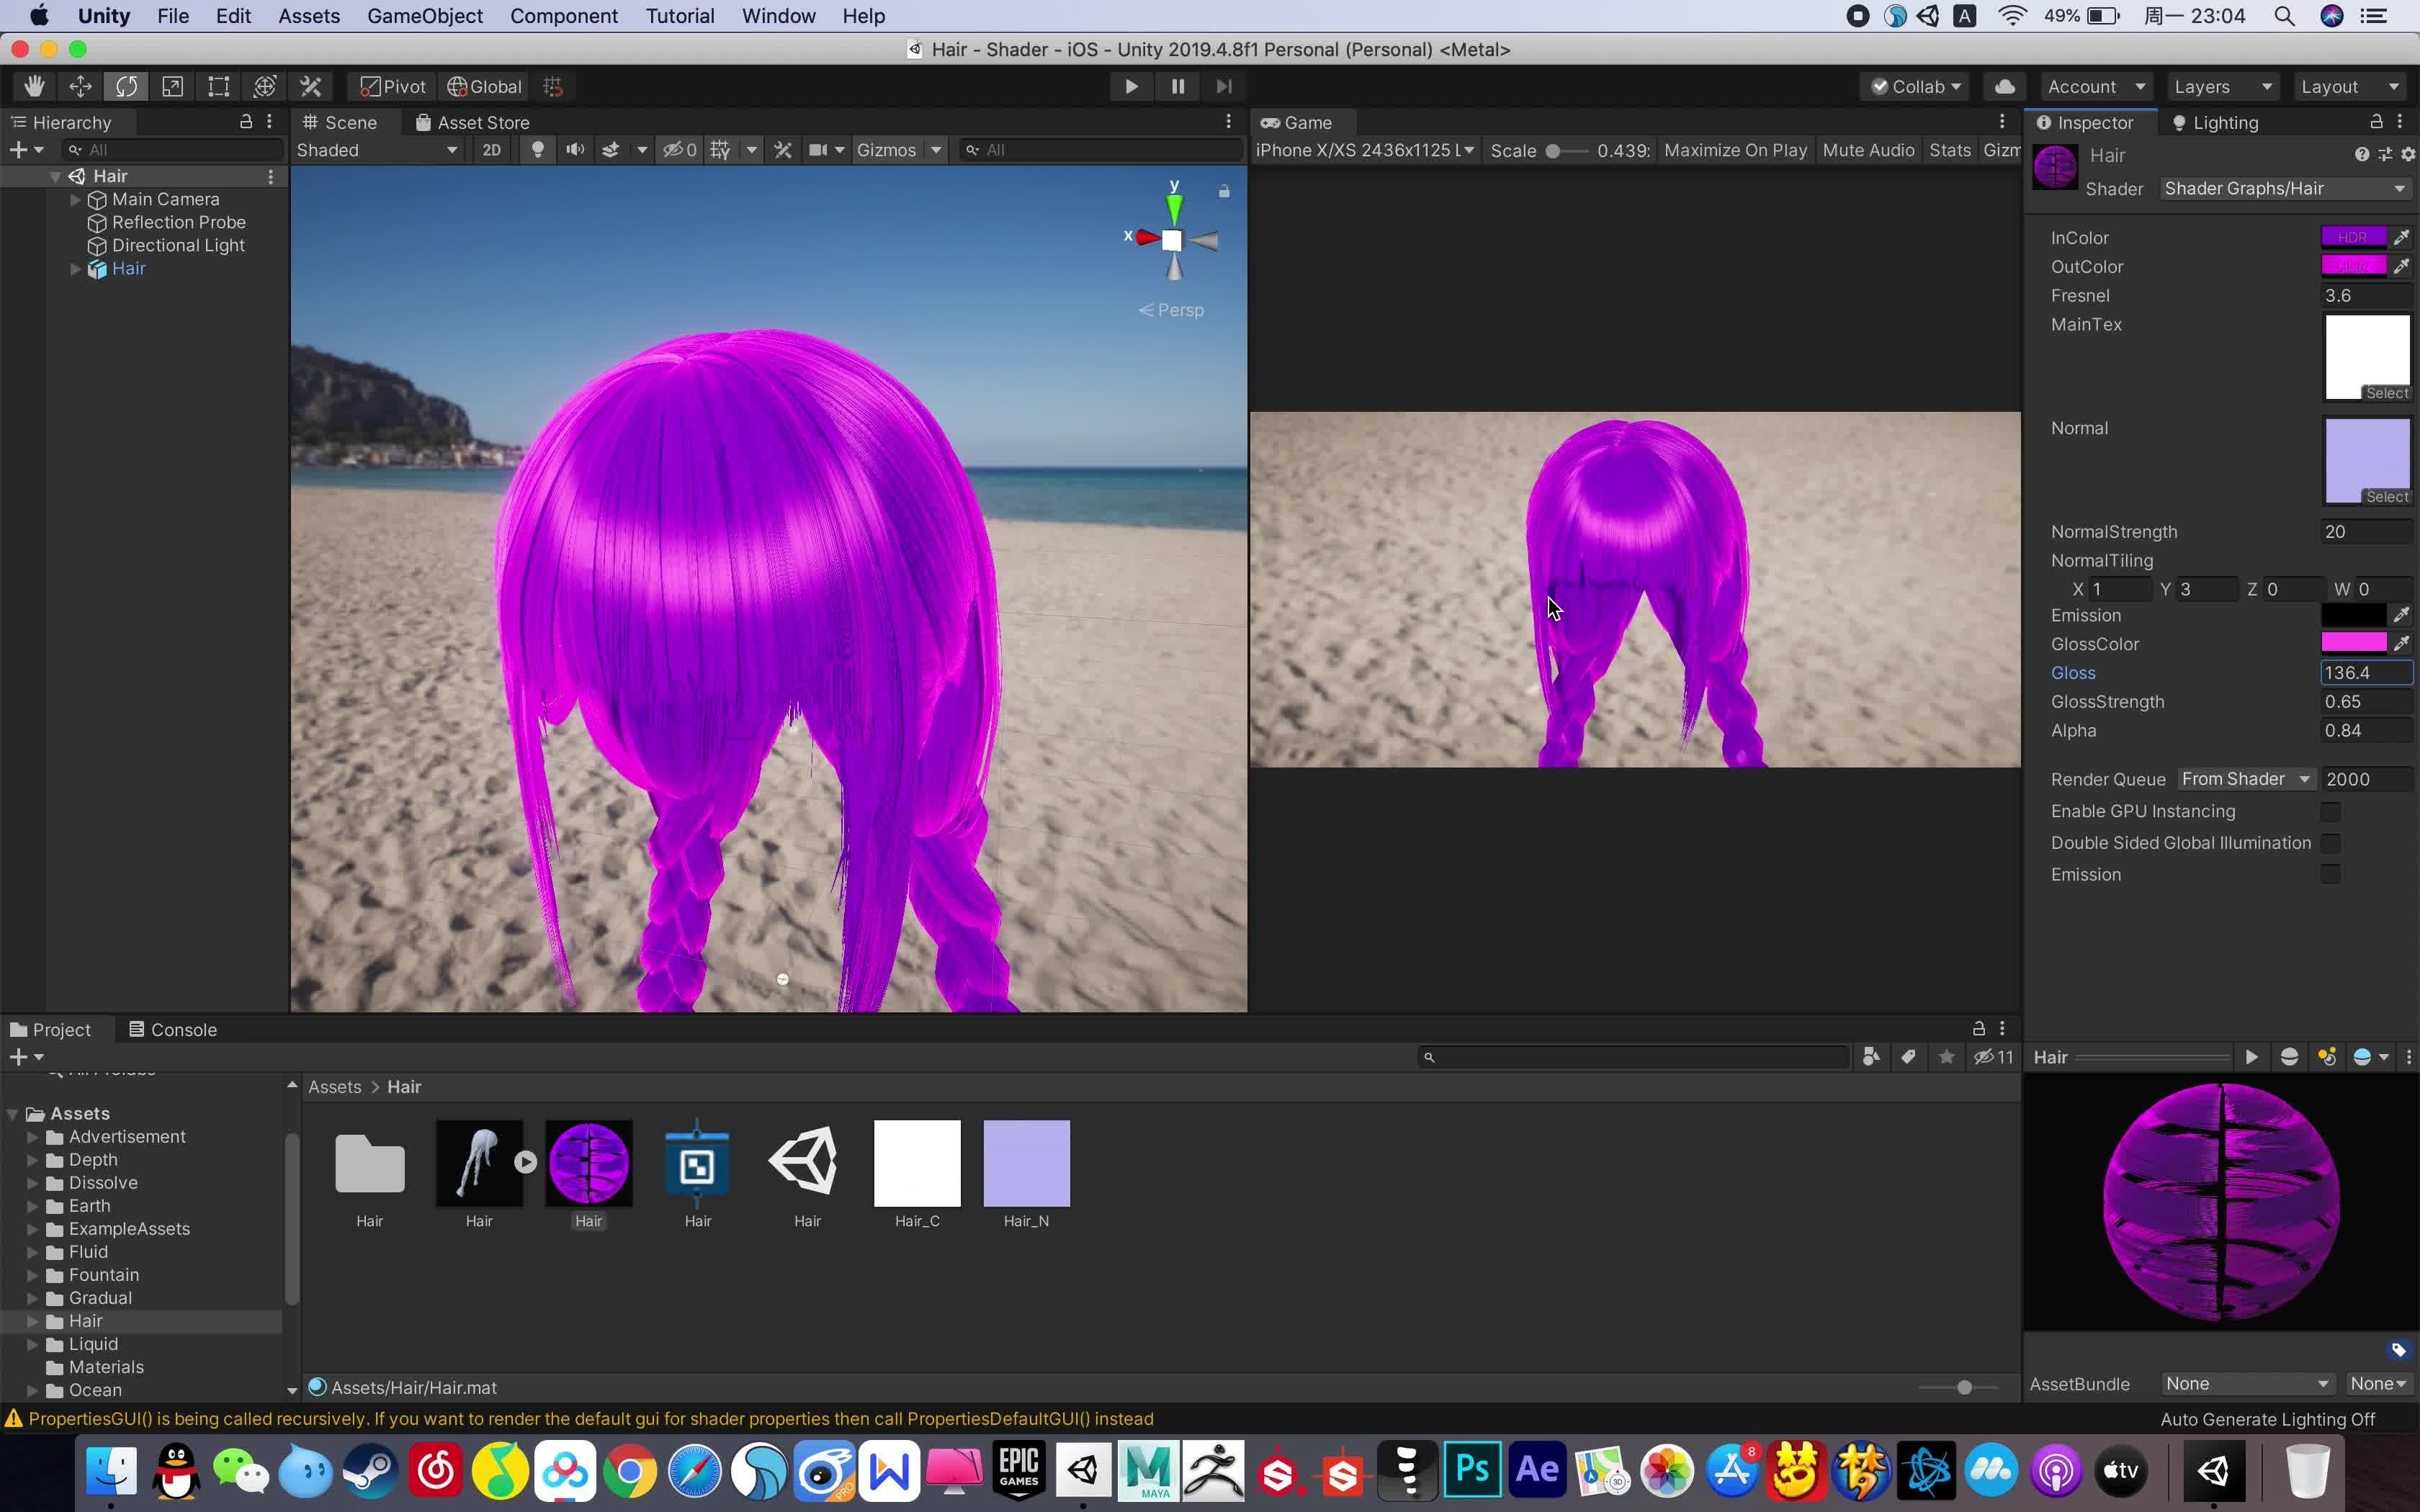
Task: Switch to Asset Store tab
Action: tap(472, 123)
